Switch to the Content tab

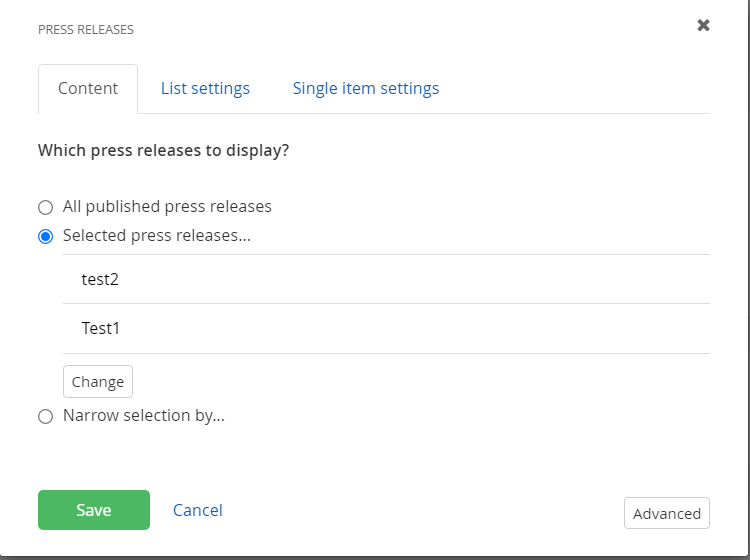tap(88, 88)
